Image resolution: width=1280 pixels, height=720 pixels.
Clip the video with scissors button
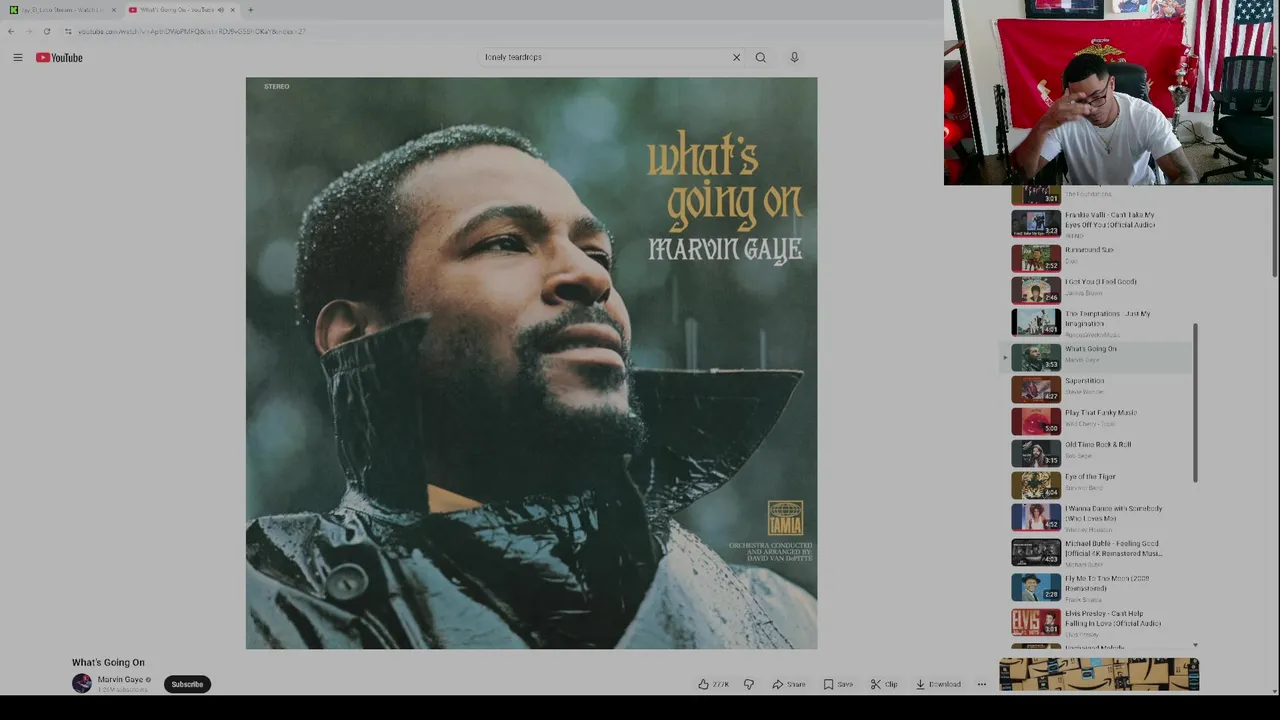click(884, 684)
